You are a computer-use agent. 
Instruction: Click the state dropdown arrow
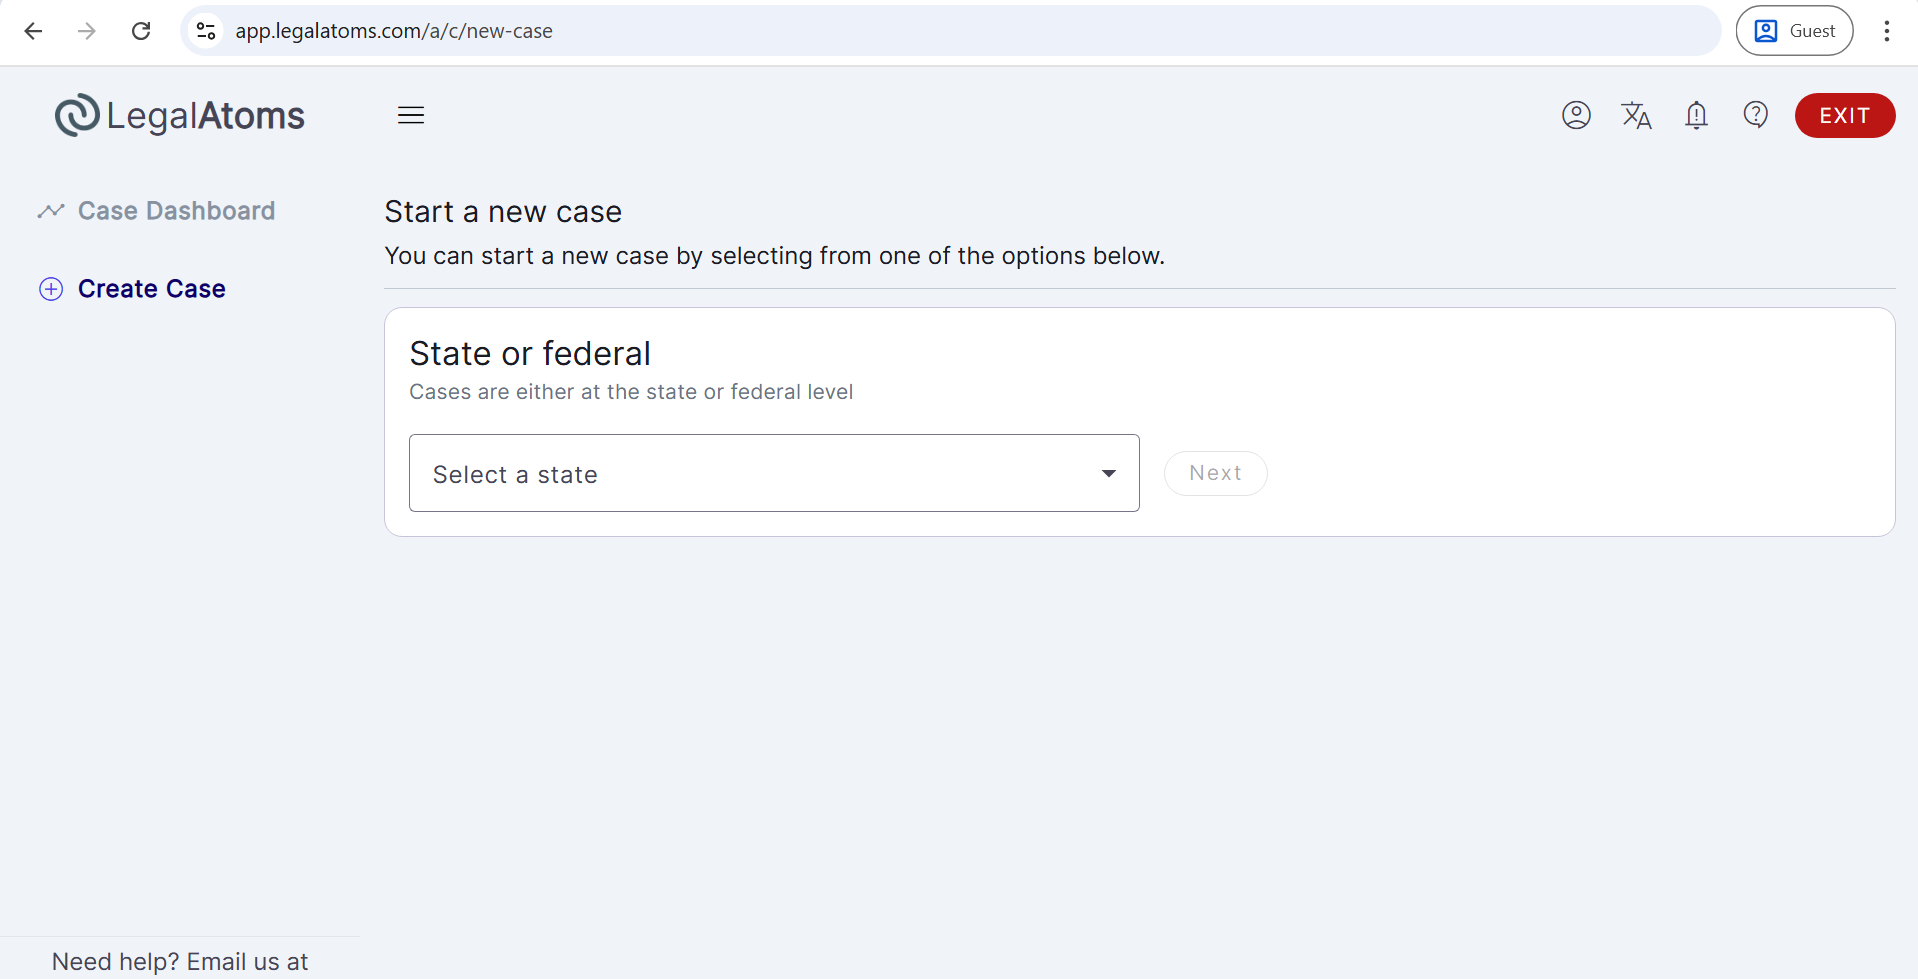1109,473
